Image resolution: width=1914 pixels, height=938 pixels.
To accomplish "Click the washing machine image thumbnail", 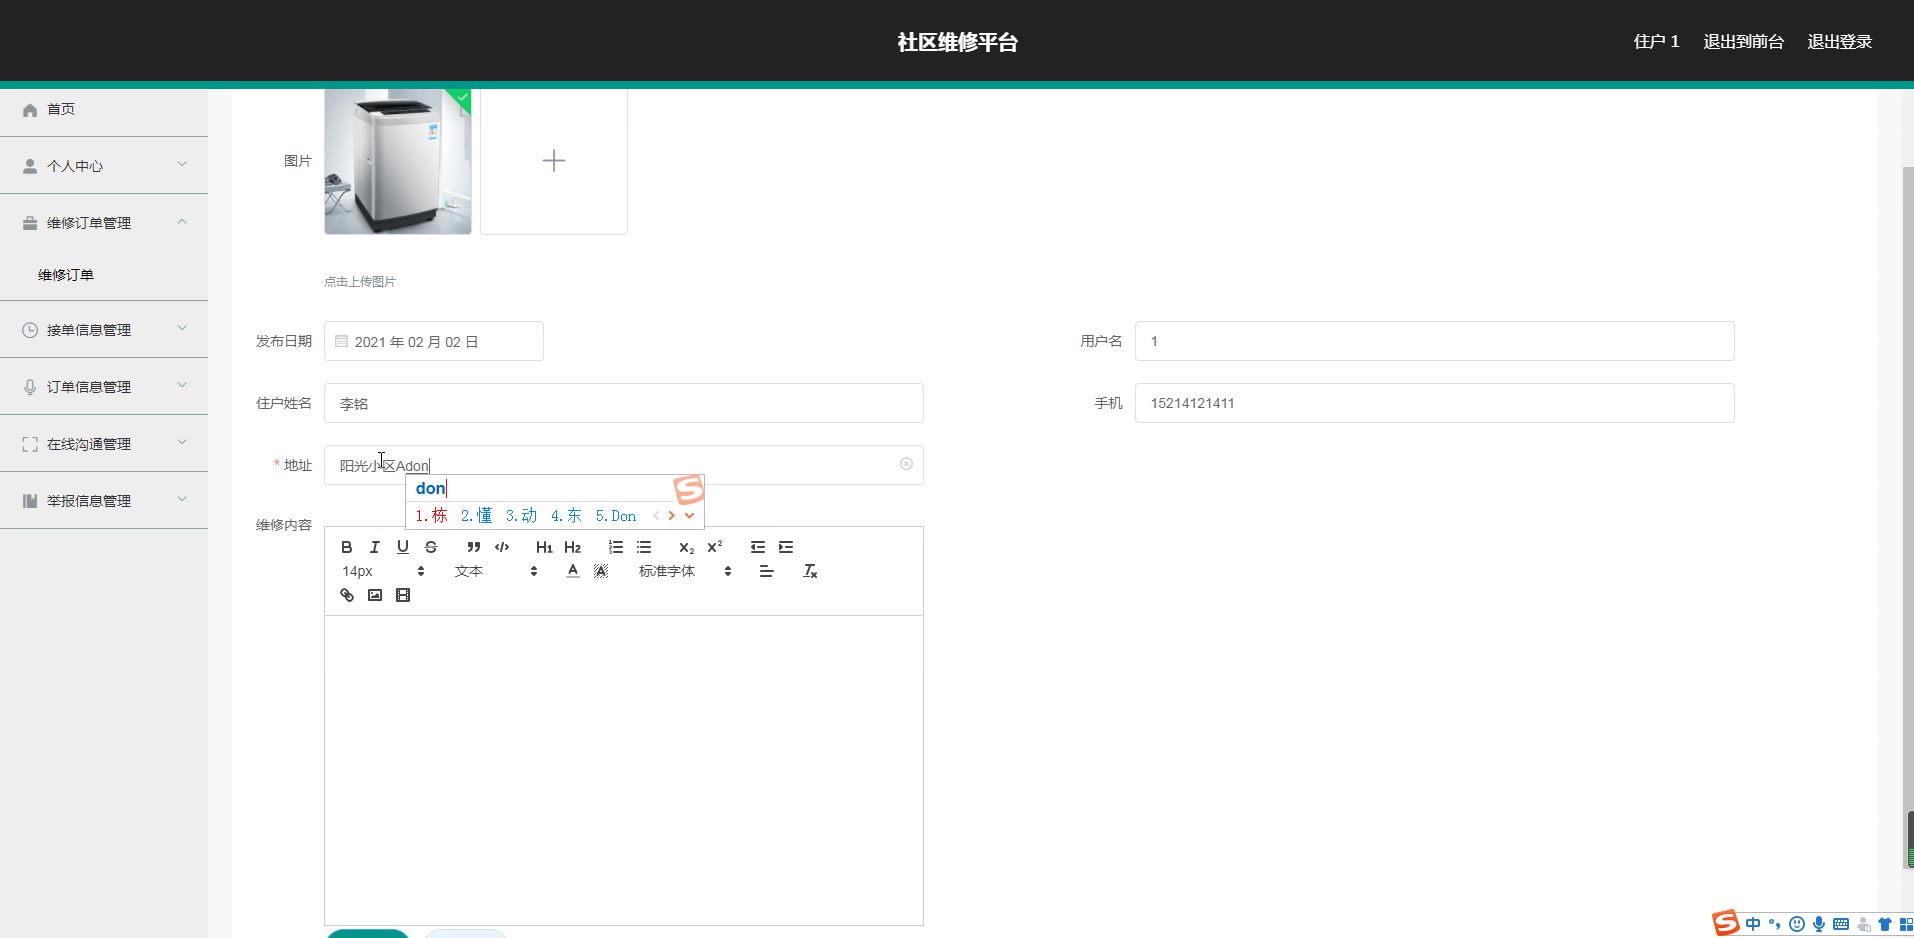I will point(398,162).
